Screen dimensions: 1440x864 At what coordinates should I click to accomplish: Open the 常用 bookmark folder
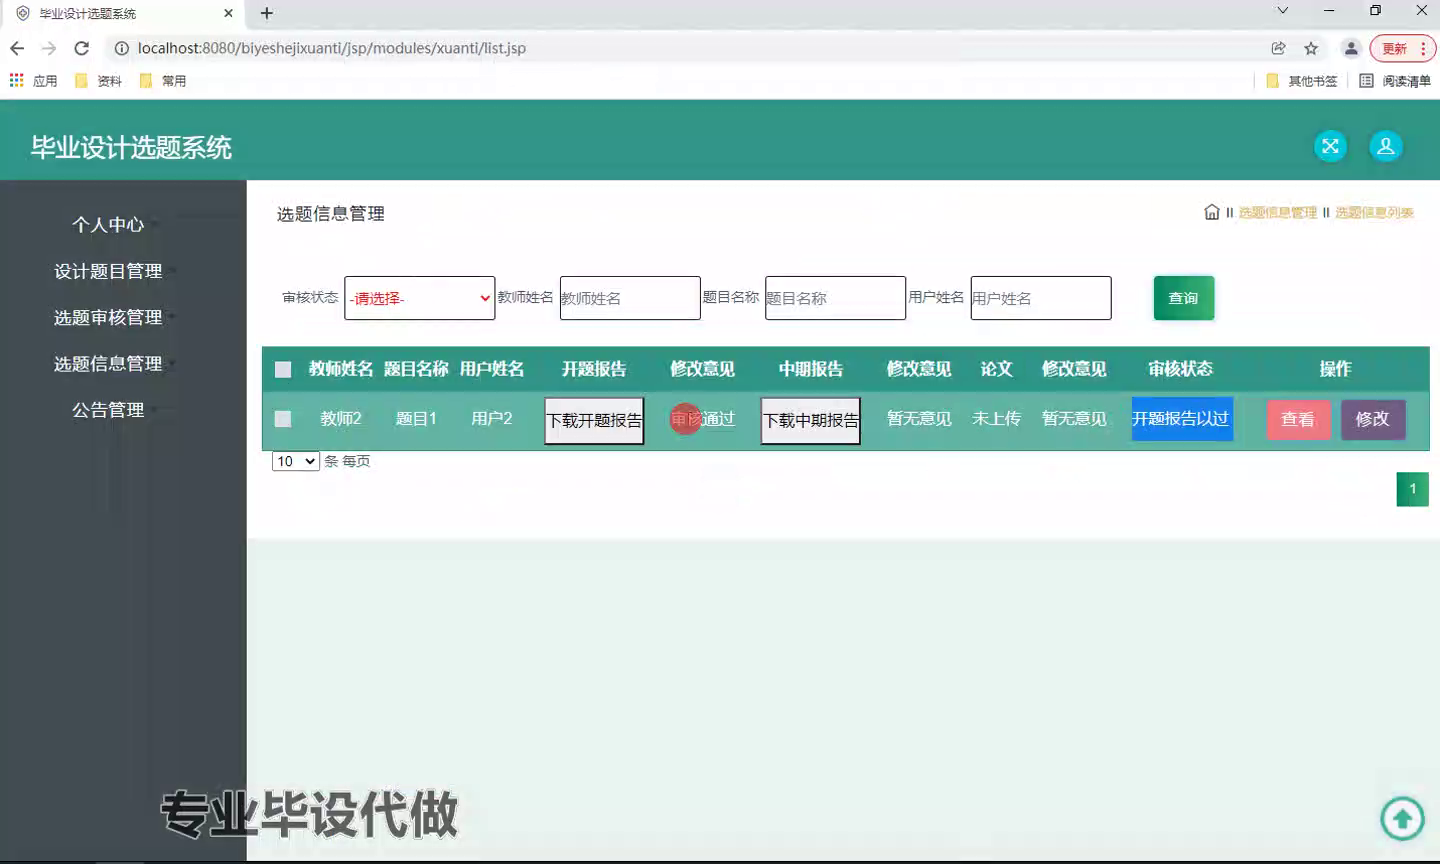(162, 81)
